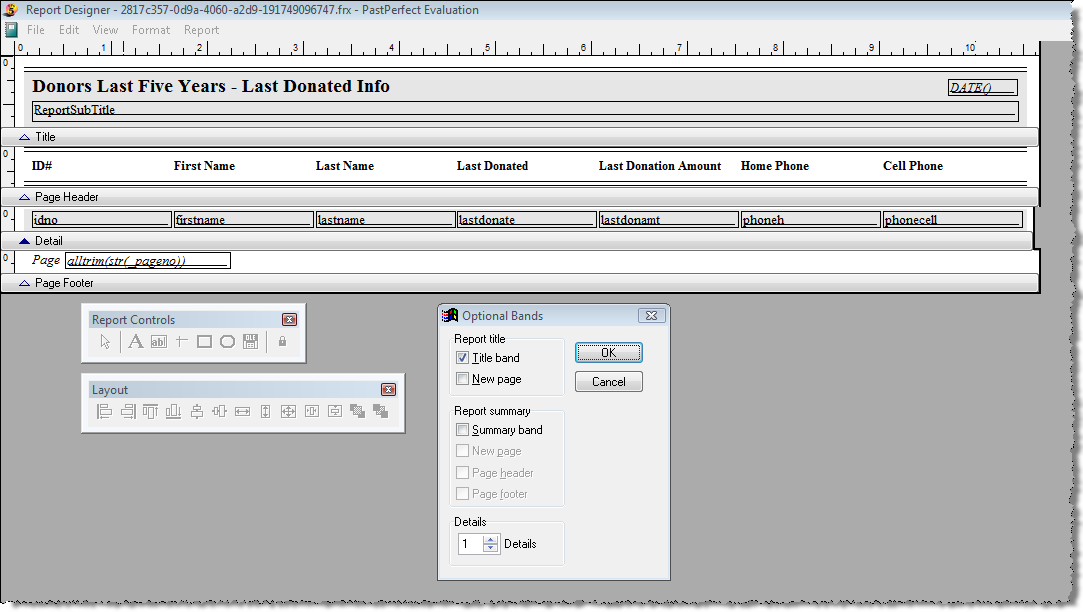Screen dimensions: 1083x612
Task: Toggle the Button Lock padlock icon
Action: 282,342
